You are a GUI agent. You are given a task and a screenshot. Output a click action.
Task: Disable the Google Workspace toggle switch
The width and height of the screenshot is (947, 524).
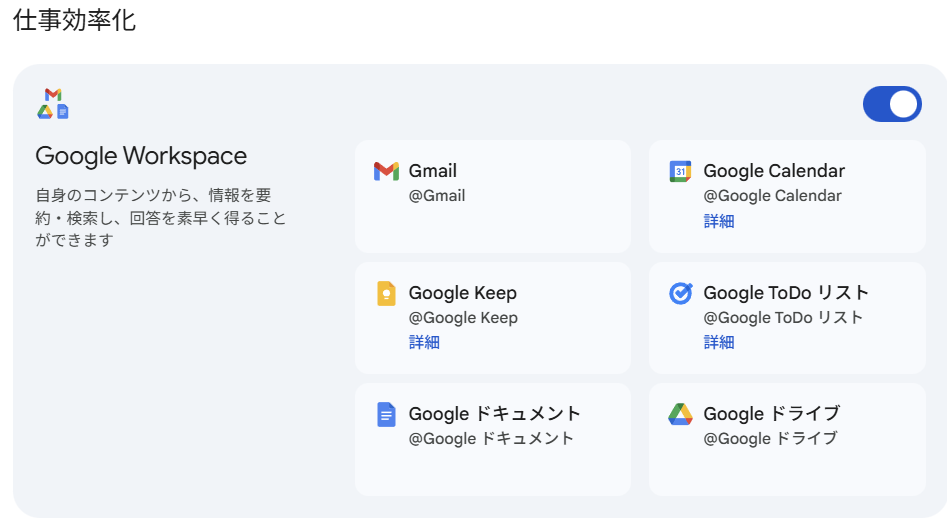click(x=892, y=104)
